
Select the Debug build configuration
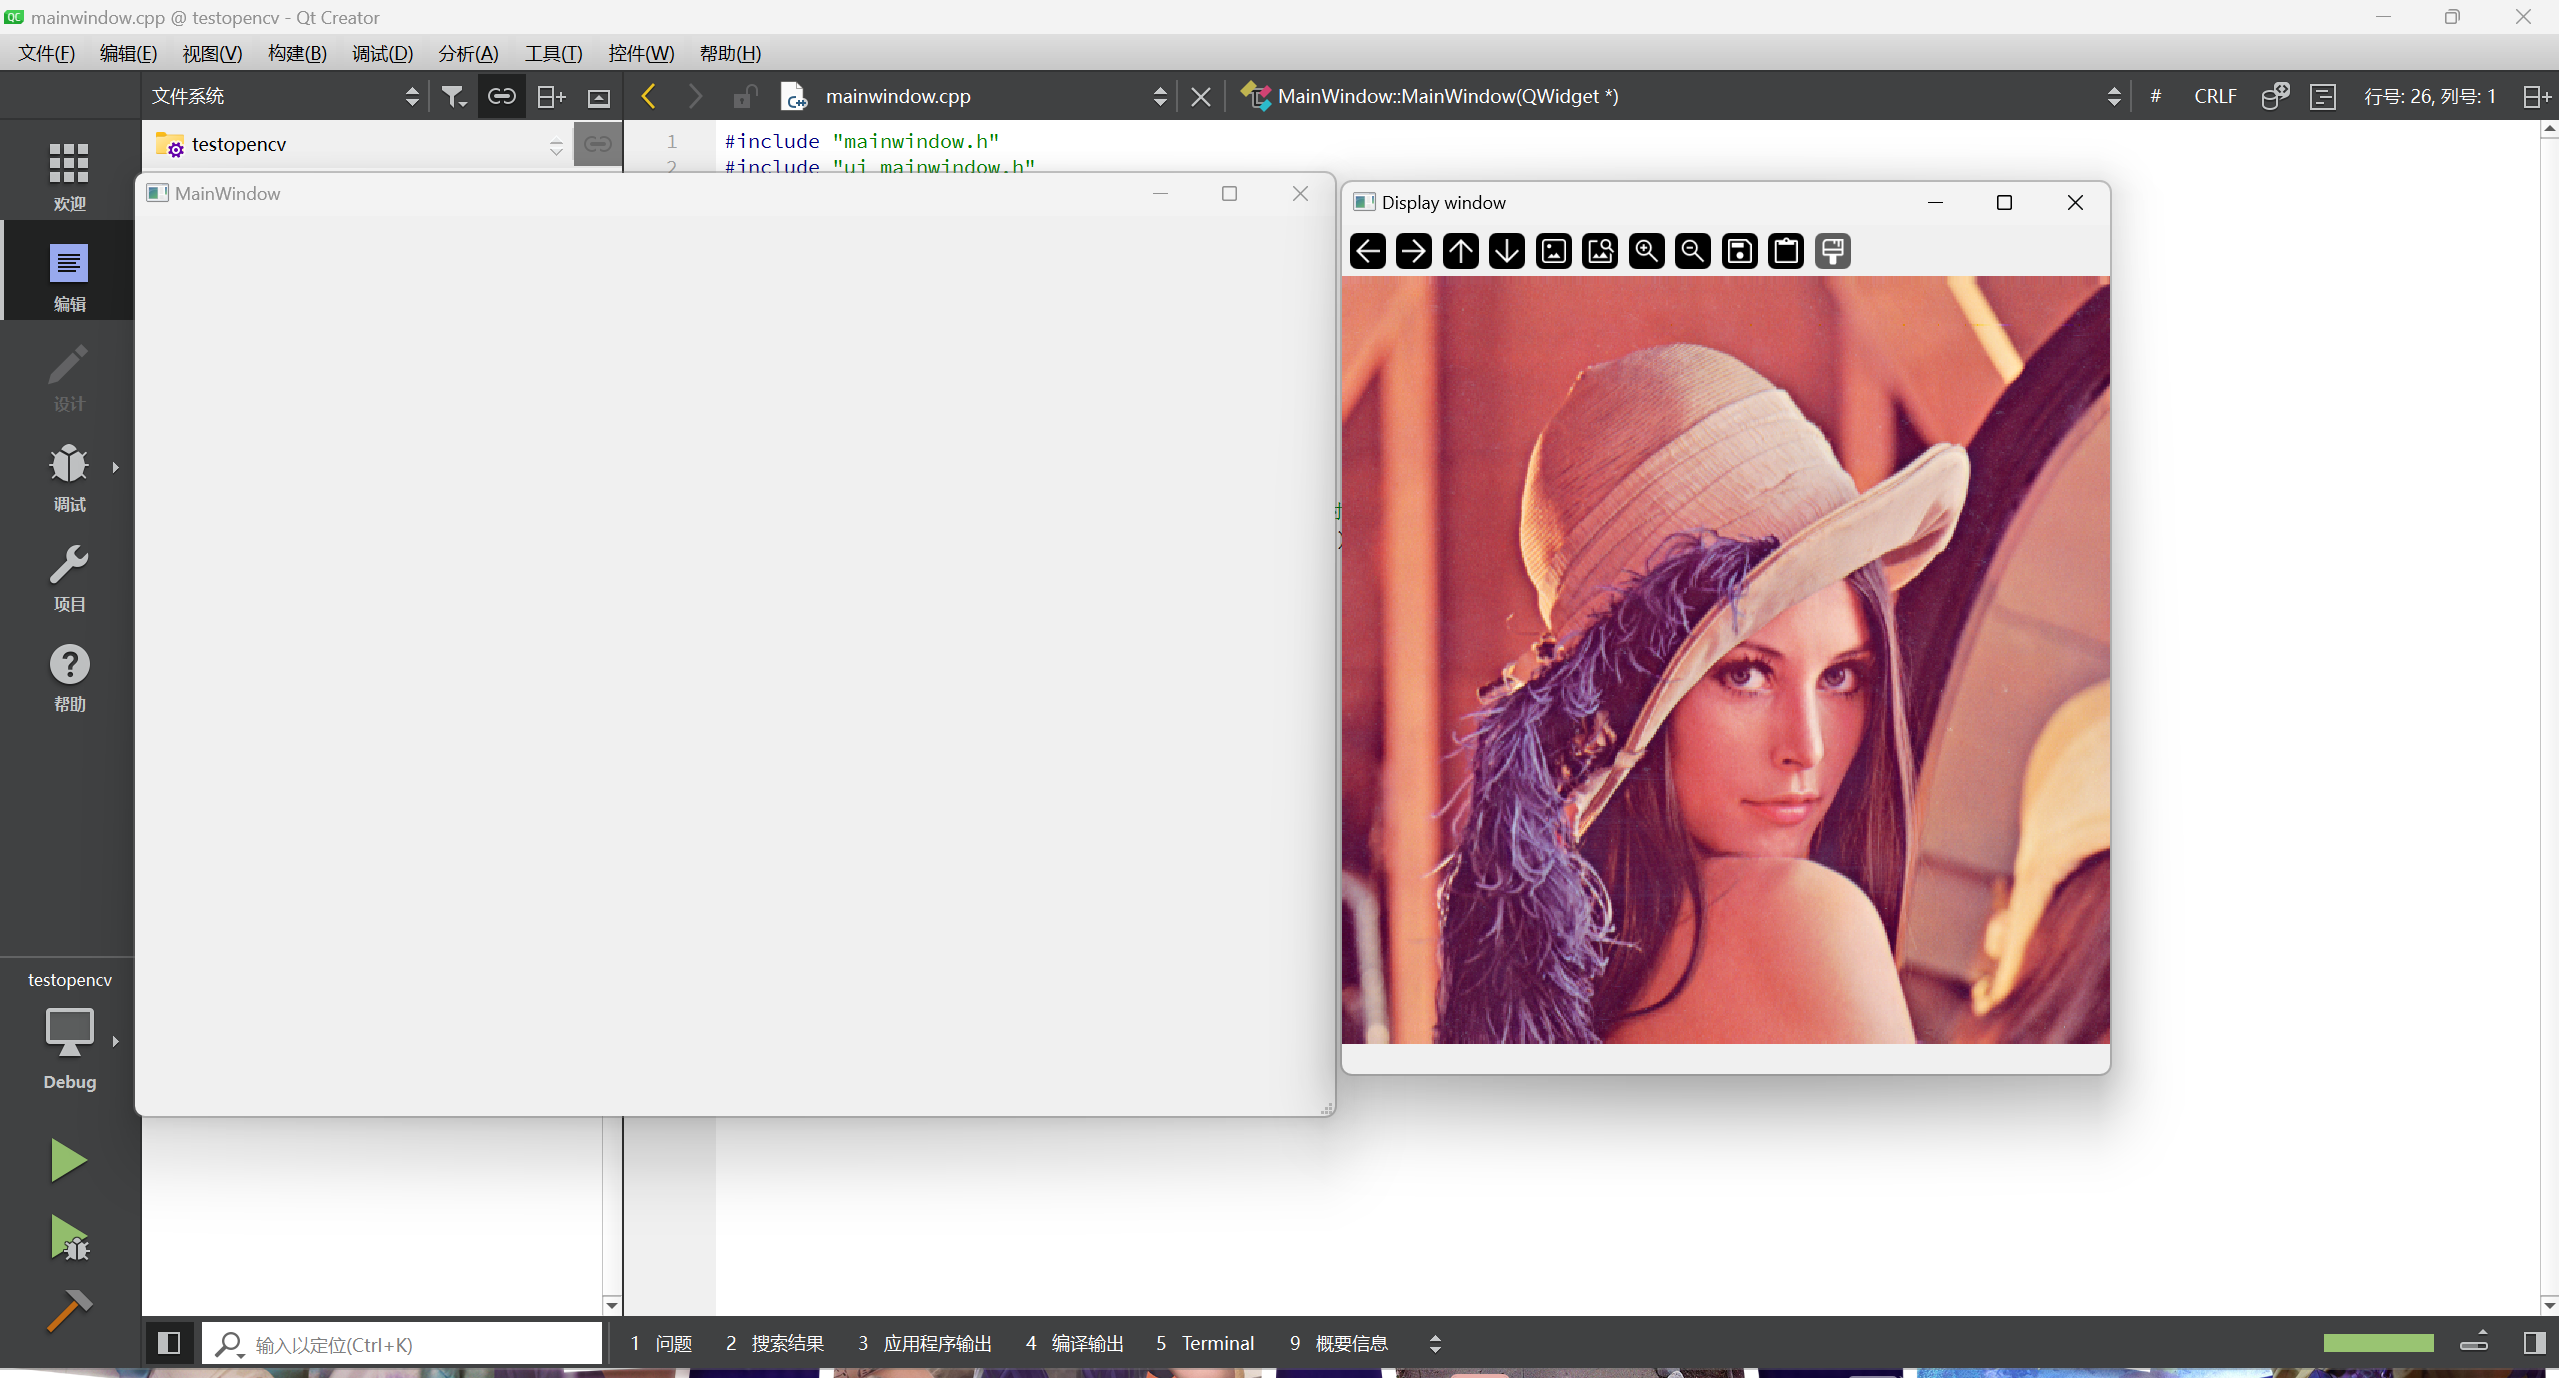pyautogui.click(x=68, y=1081)
